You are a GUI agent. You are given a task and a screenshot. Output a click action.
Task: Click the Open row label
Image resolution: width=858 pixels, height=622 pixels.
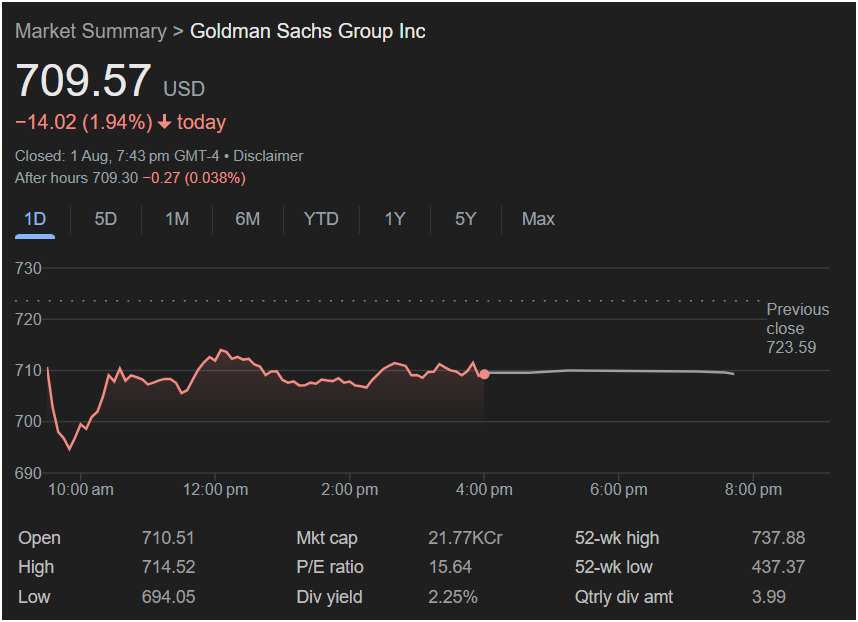[39, 538]
